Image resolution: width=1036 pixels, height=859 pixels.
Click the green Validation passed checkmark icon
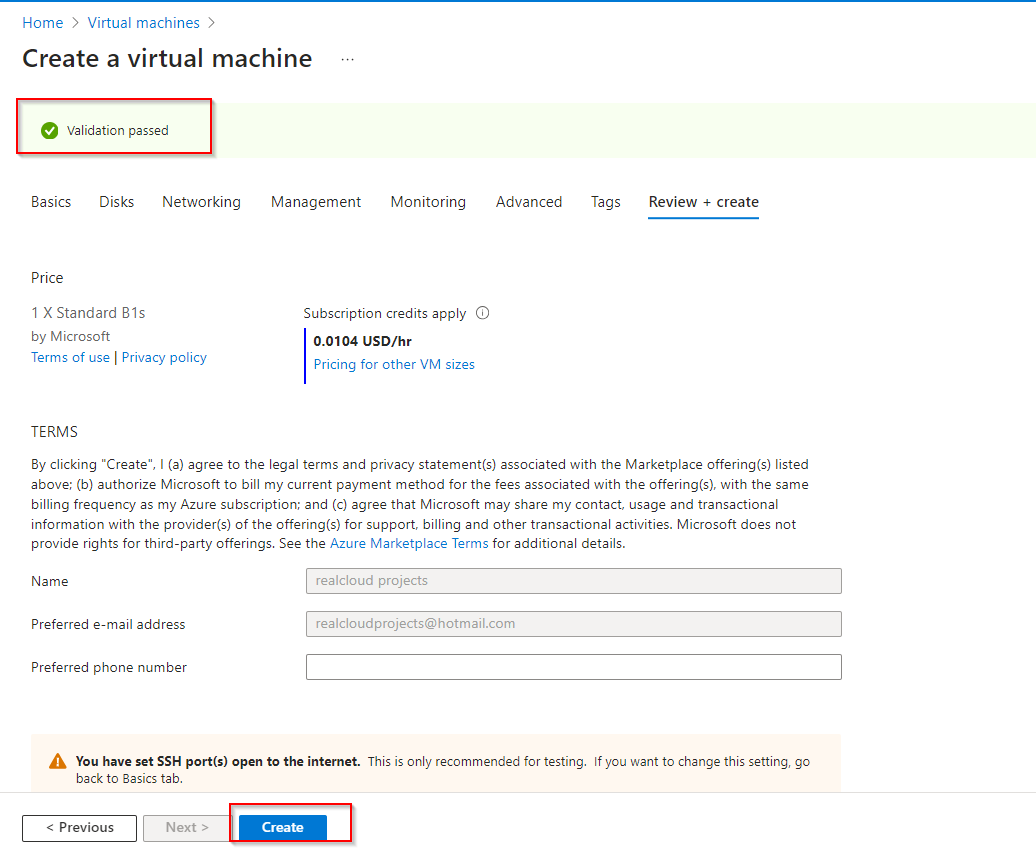(50, 131)
